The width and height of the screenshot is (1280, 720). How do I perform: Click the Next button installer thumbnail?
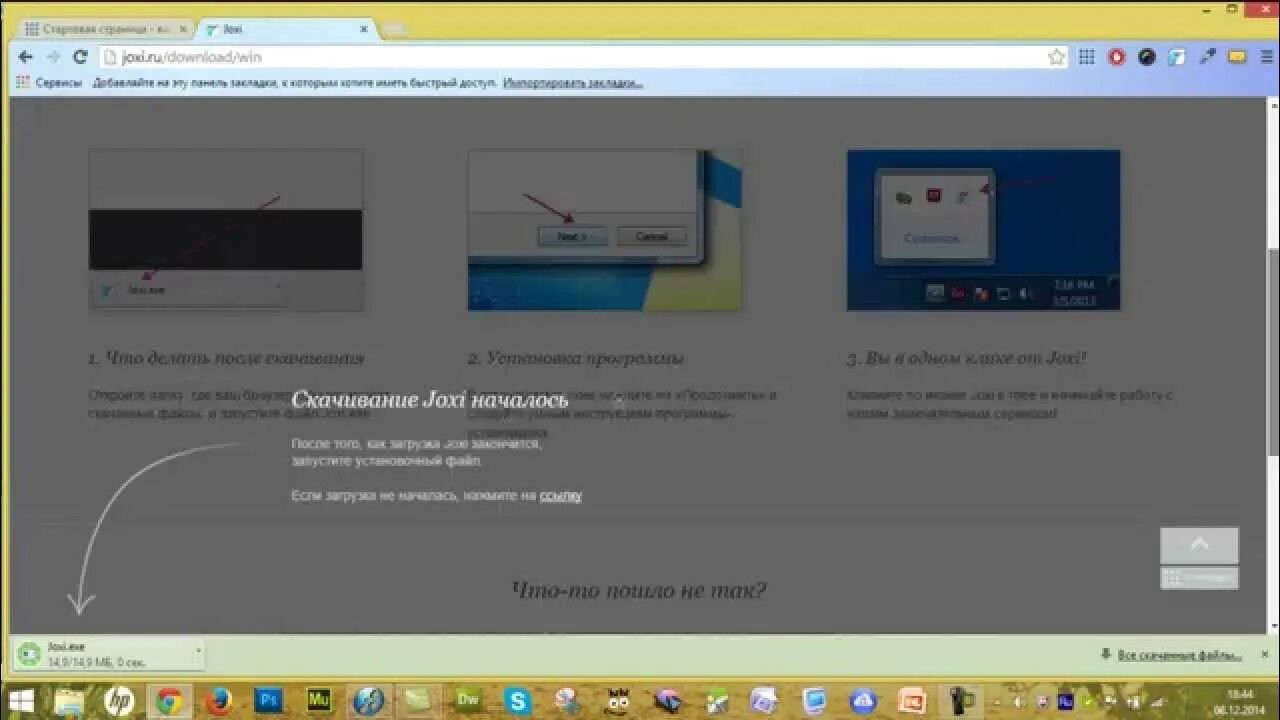605,230
